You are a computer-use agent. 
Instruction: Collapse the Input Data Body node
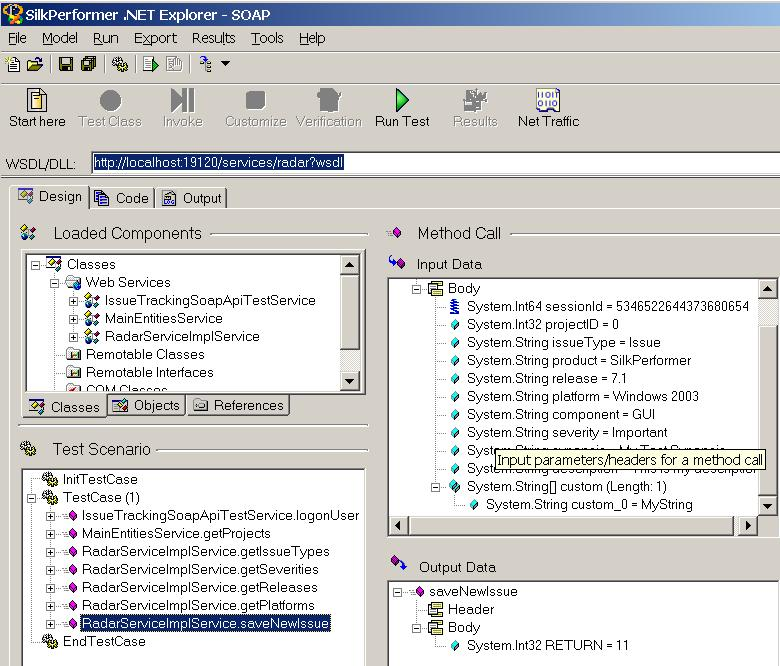[x=416, y=289]
